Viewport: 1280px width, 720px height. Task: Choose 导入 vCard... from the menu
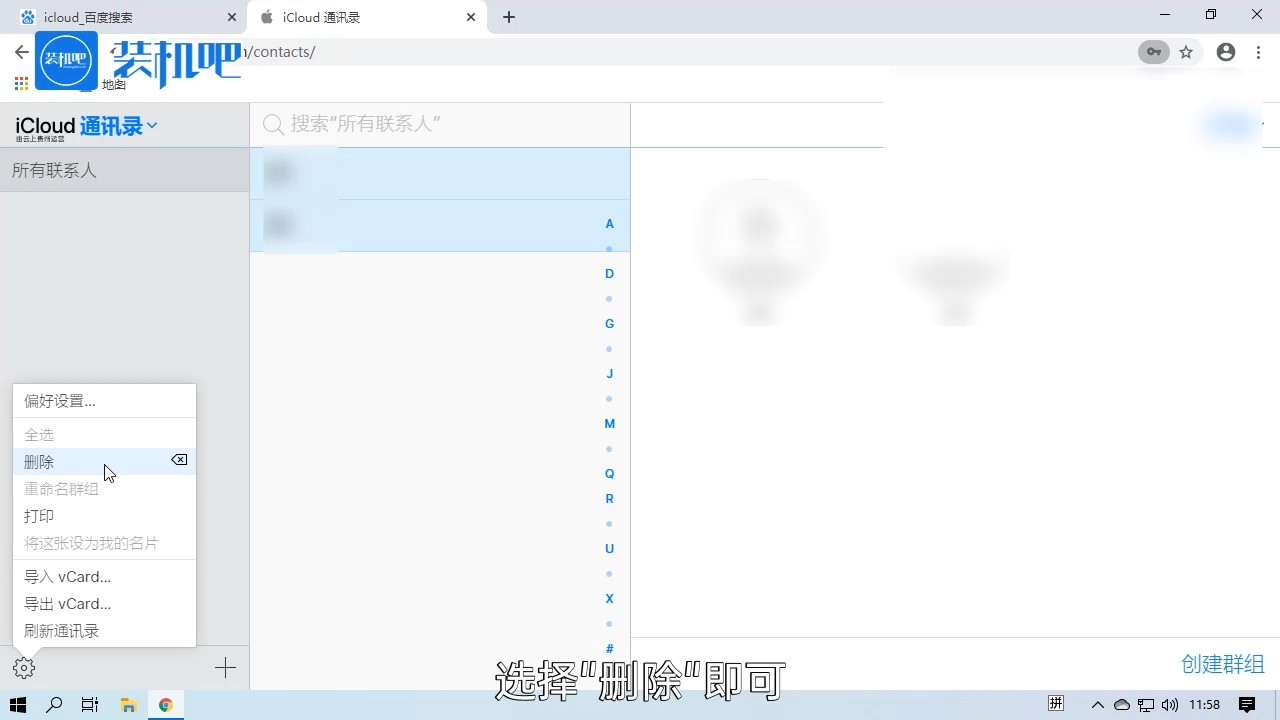[68, 576]
